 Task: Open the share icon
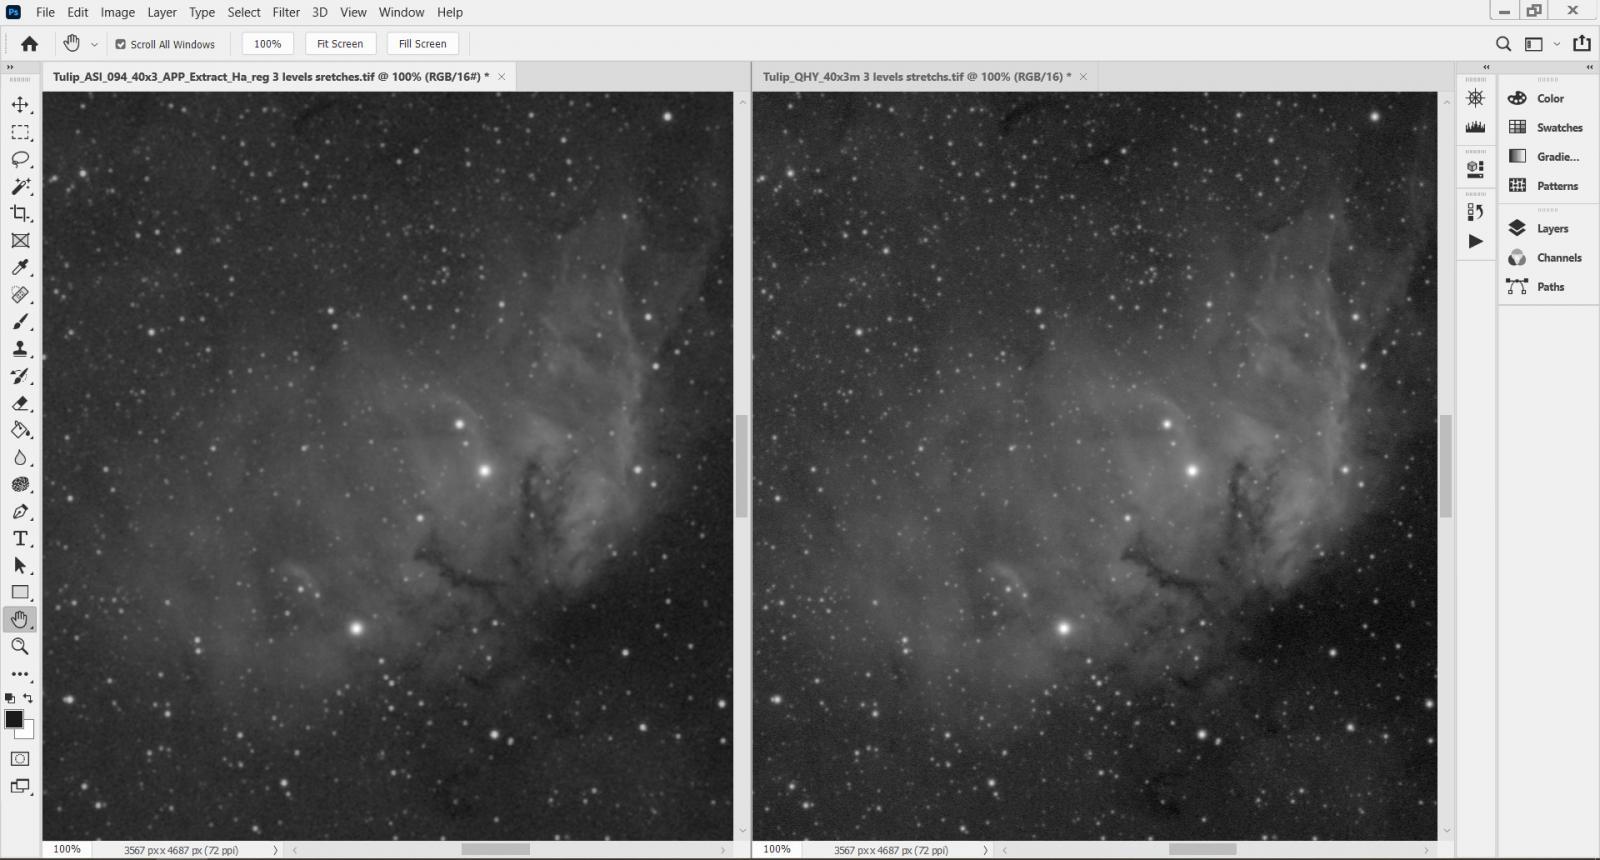coord(1581,43)
